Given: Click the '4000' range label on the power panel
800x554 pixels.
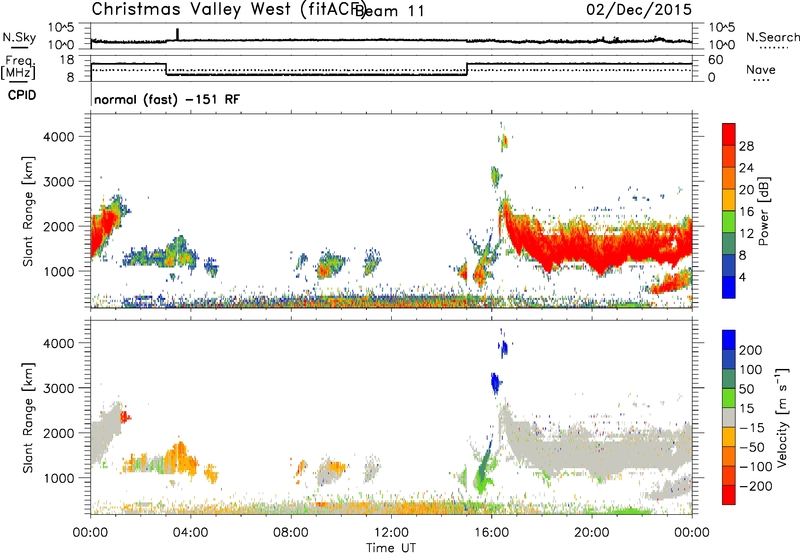Looking at the screenshot, I should (59, 137).
